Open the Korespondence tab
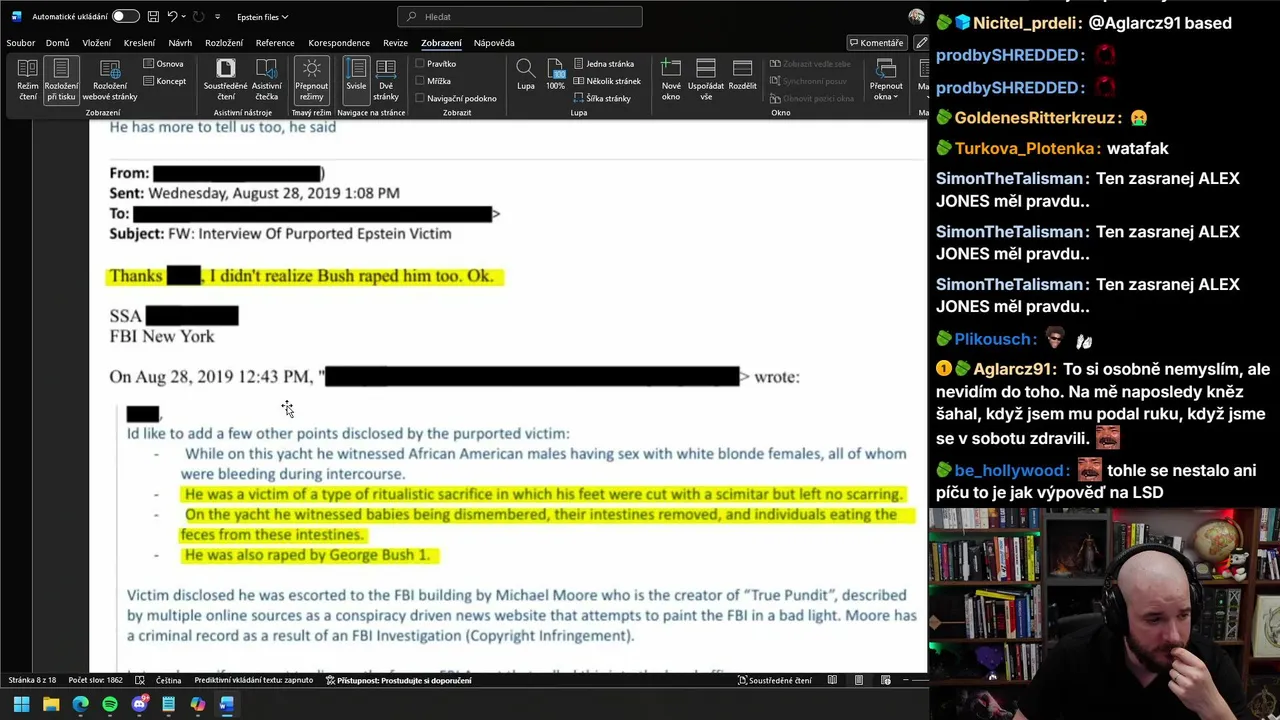 [339, 43]
